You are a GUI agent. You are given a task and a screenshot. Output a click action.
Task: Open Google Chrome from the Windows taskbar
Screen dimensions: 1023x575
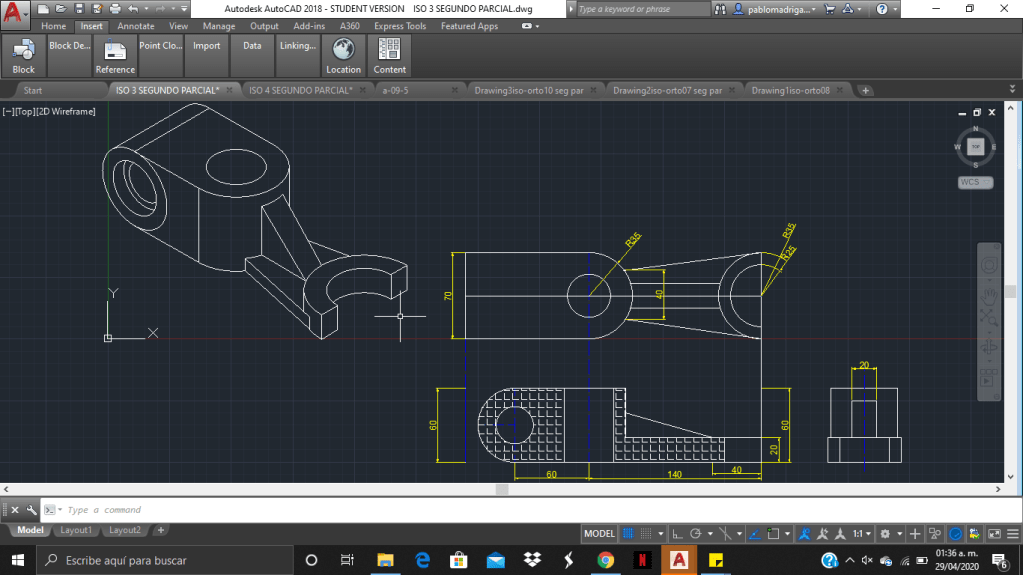[605, 560]
